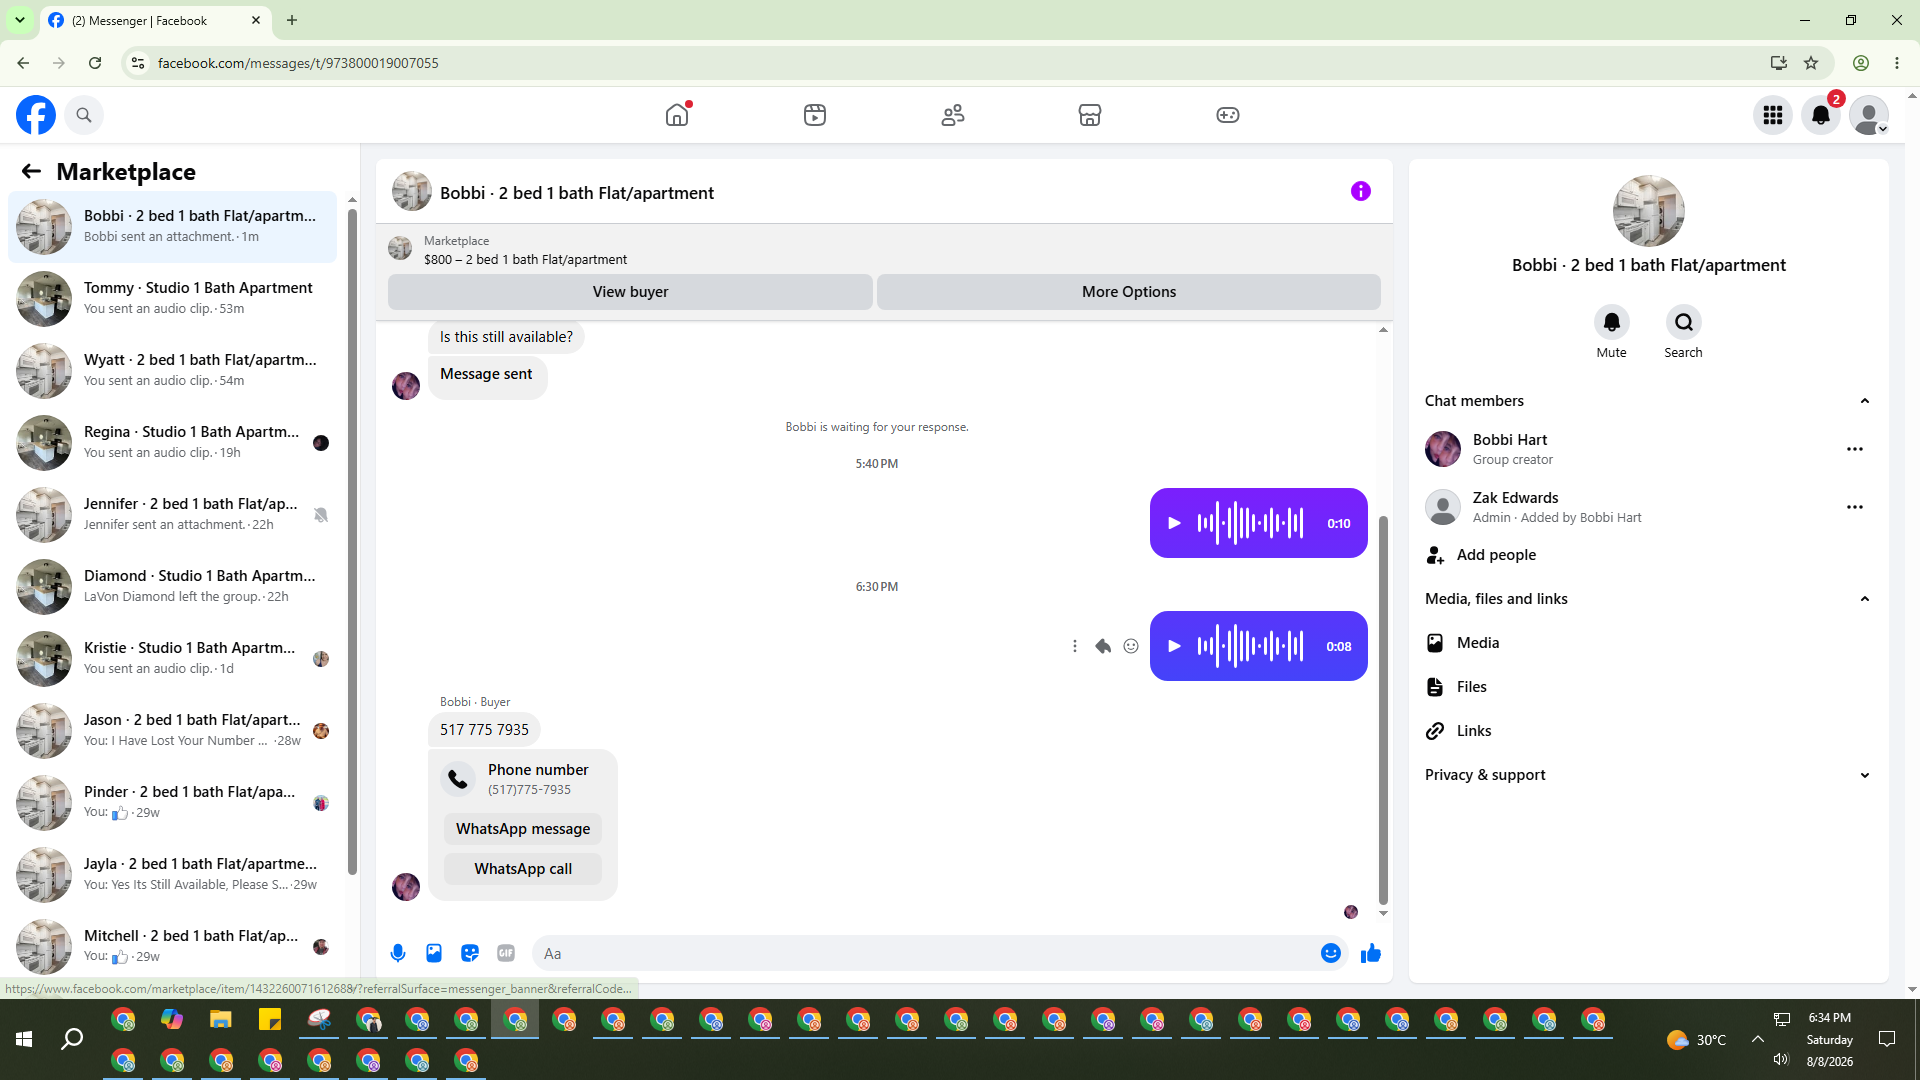
Task: Open Jason · 2 bed 1 bath chat
Action: click(x=173, y=730)
